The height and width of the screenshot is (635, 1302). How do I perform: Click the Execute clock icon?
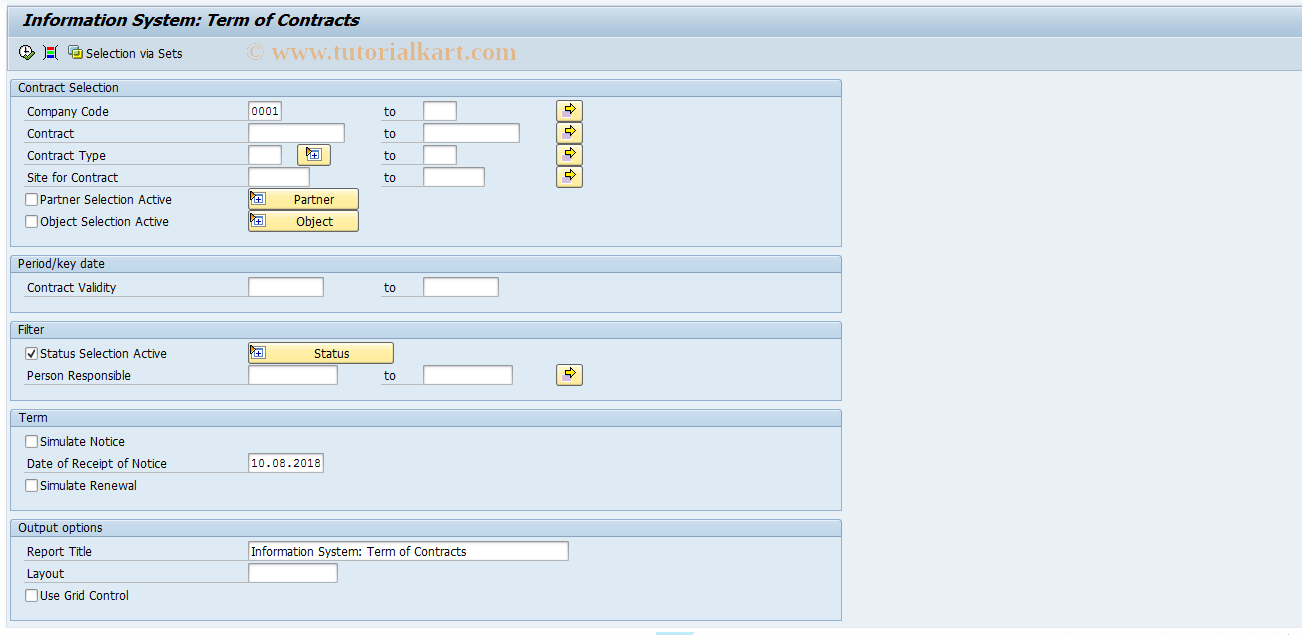click(27, 53)
